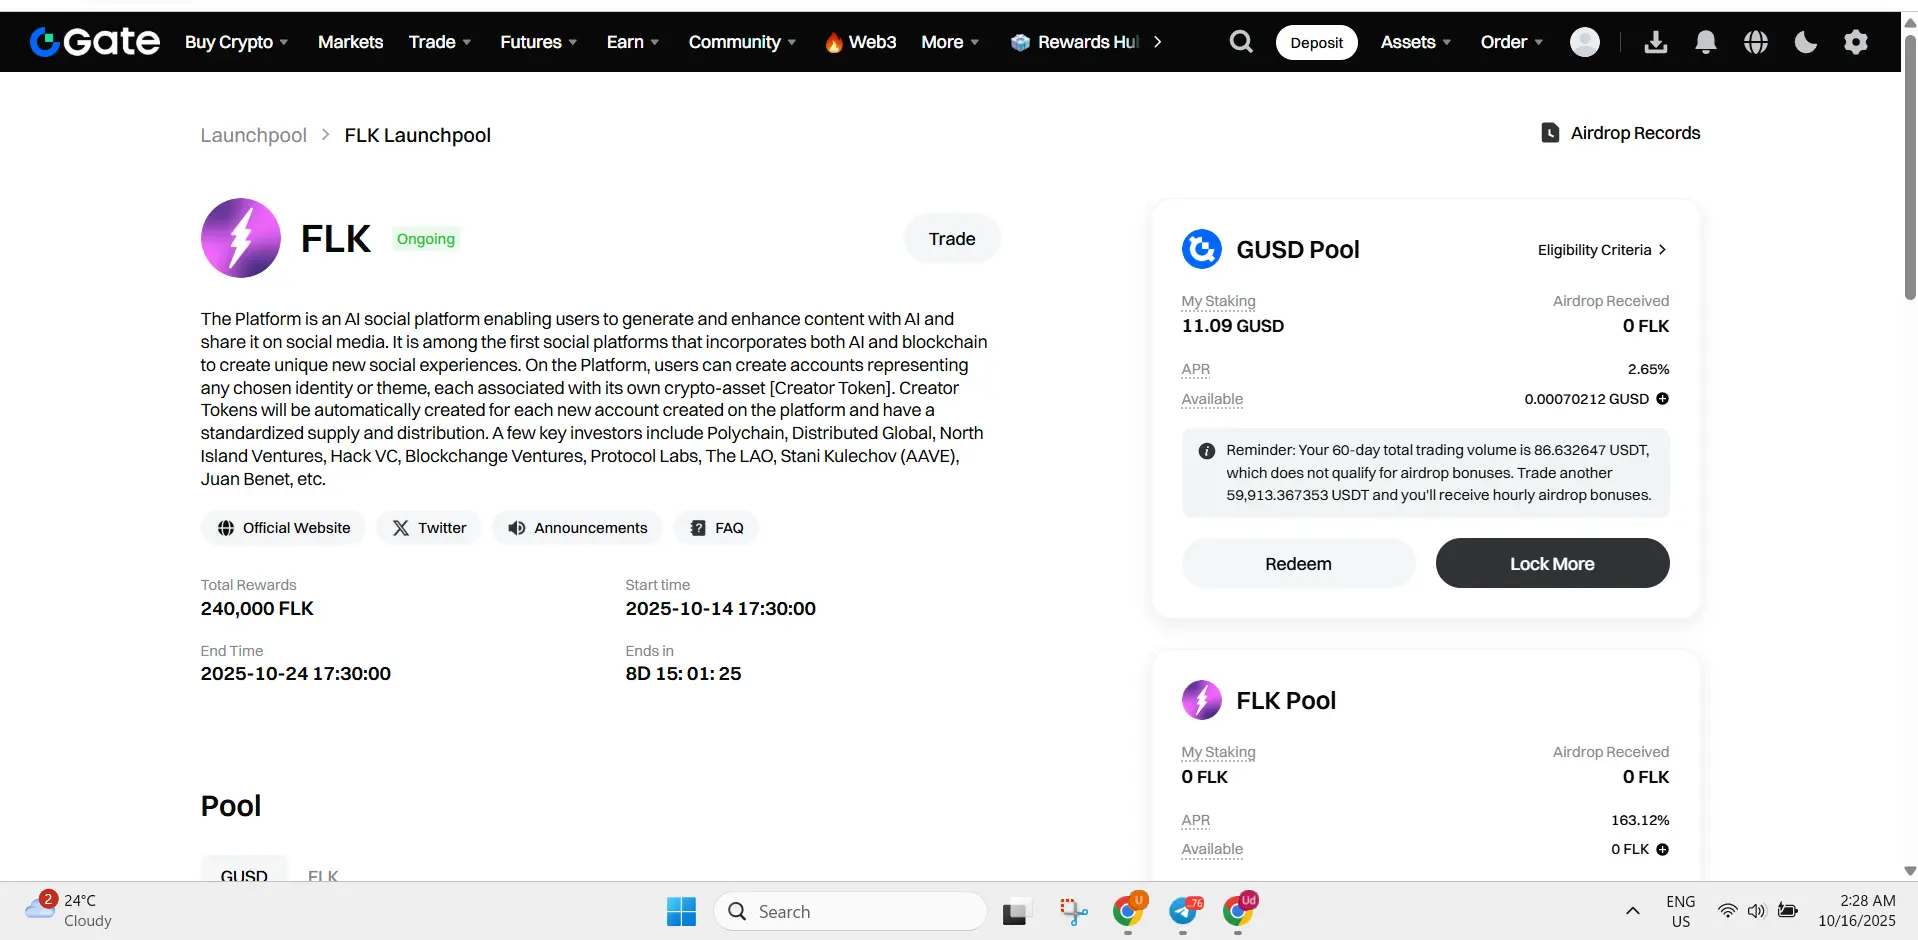The image size is (1918, 940).
Task: Open the Telegram taskbar icon
Action: pyautogui.click(x=1184, y=911)
